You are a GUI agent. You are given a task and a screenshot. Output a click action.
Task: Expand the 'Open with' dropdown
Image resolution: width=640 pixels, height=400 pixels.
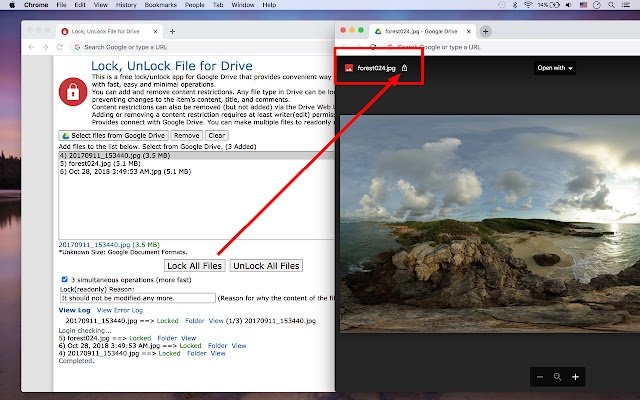555,68
